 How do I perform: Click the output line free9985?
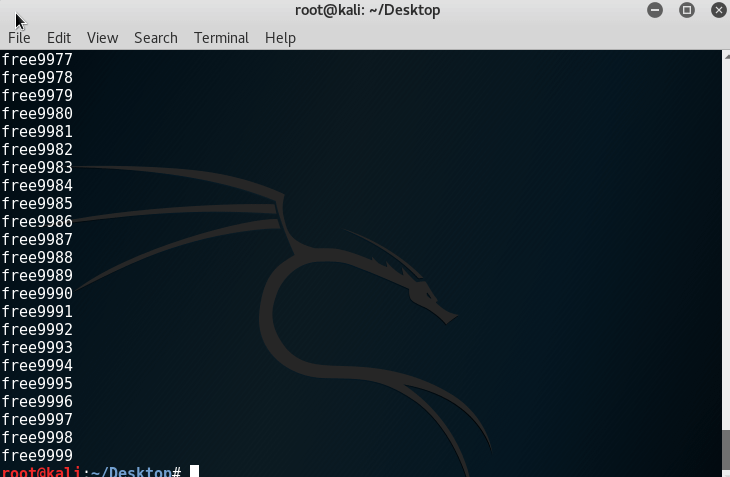tap(37, 203)
